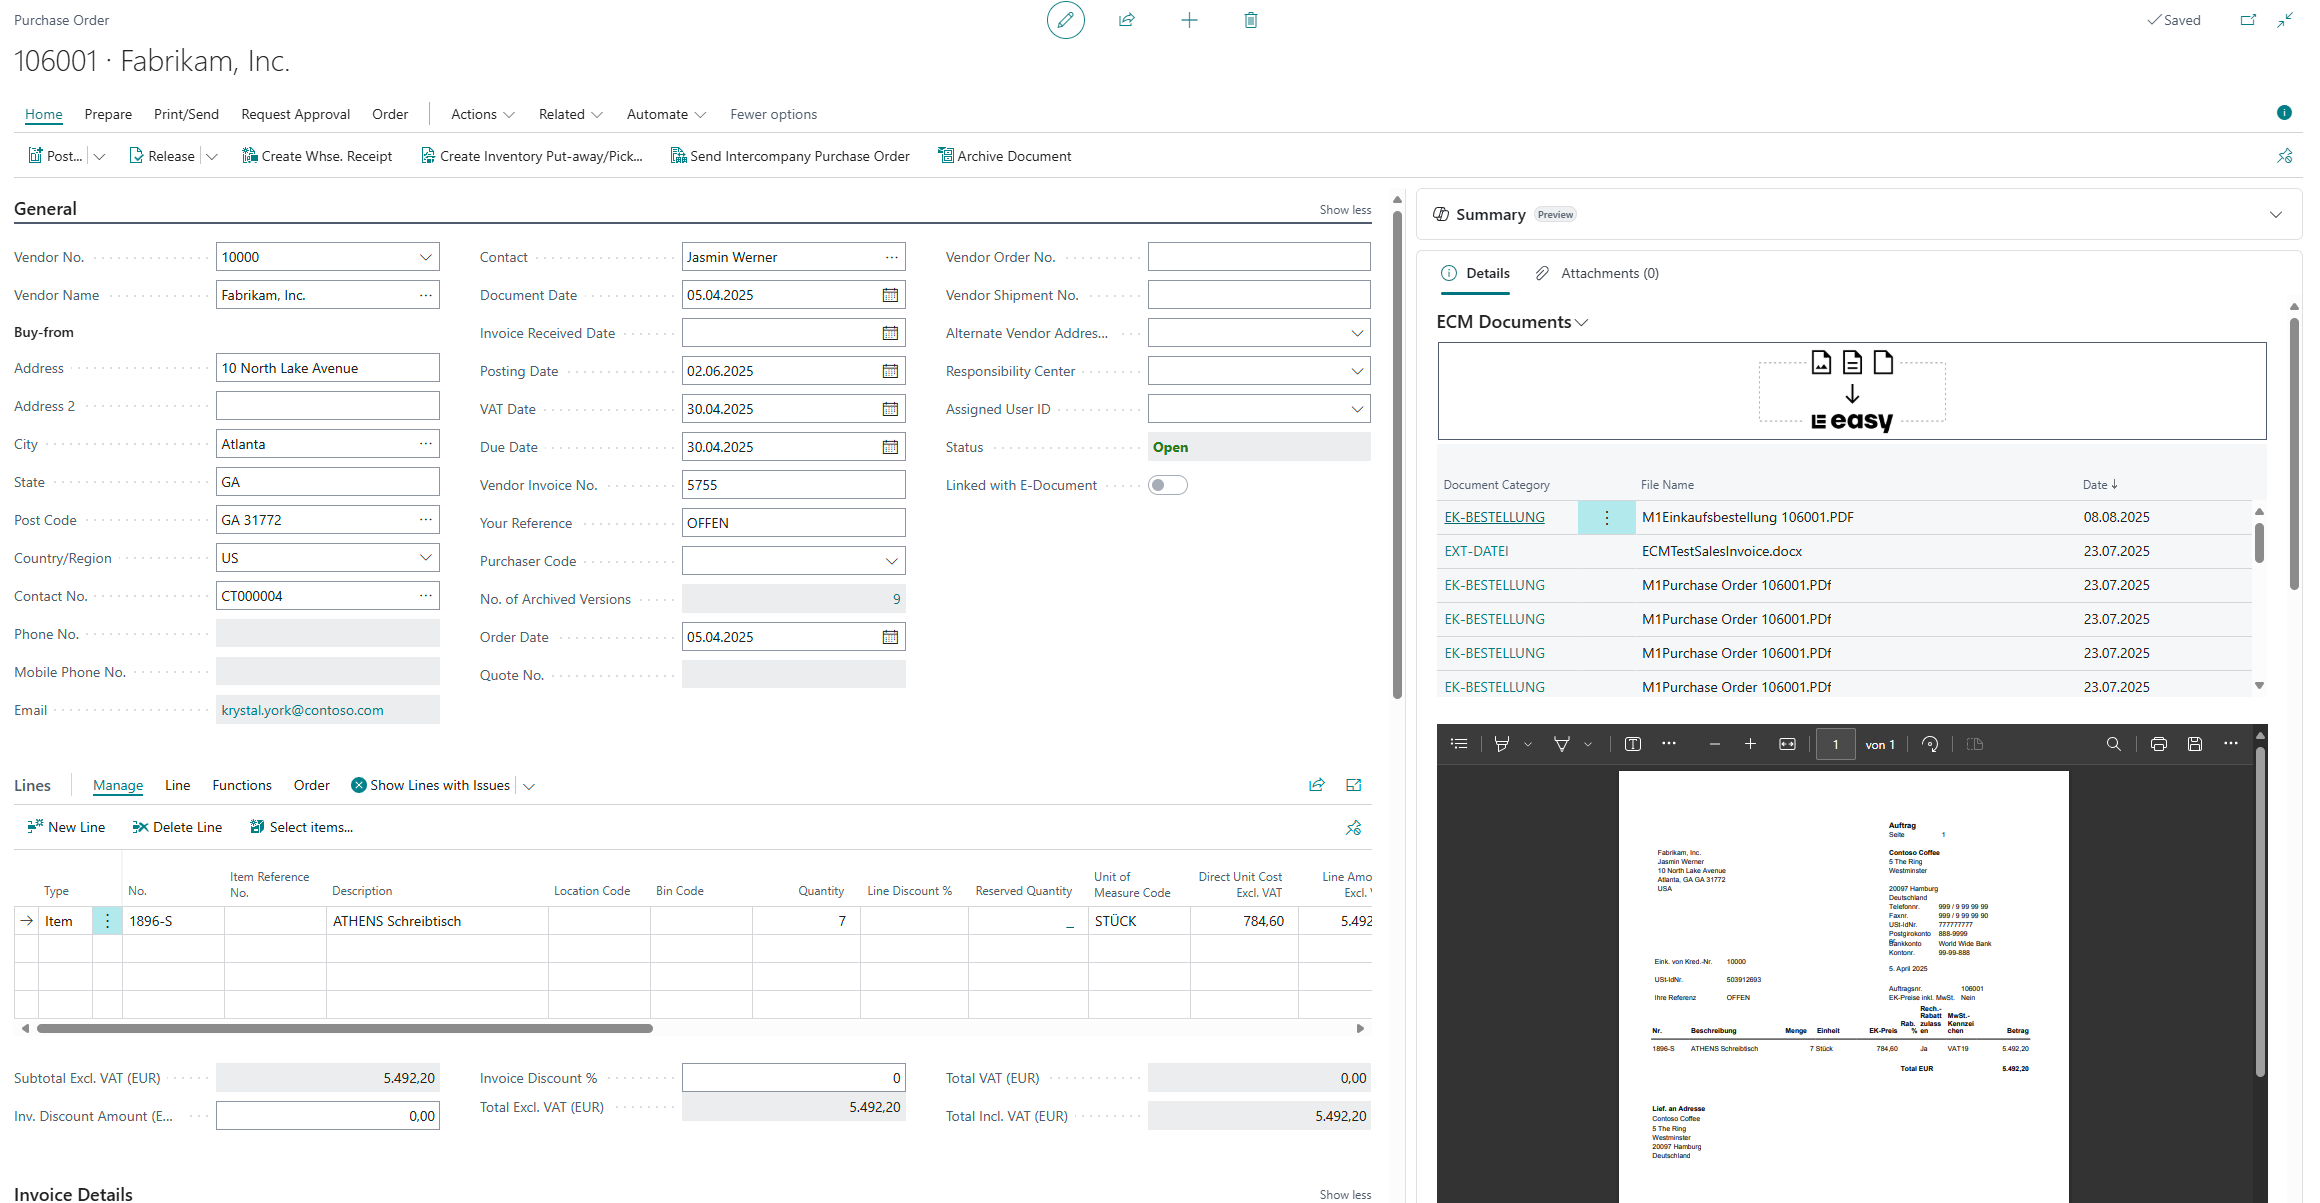Expand the Summary panel chevron

(x=2276, y=215)
